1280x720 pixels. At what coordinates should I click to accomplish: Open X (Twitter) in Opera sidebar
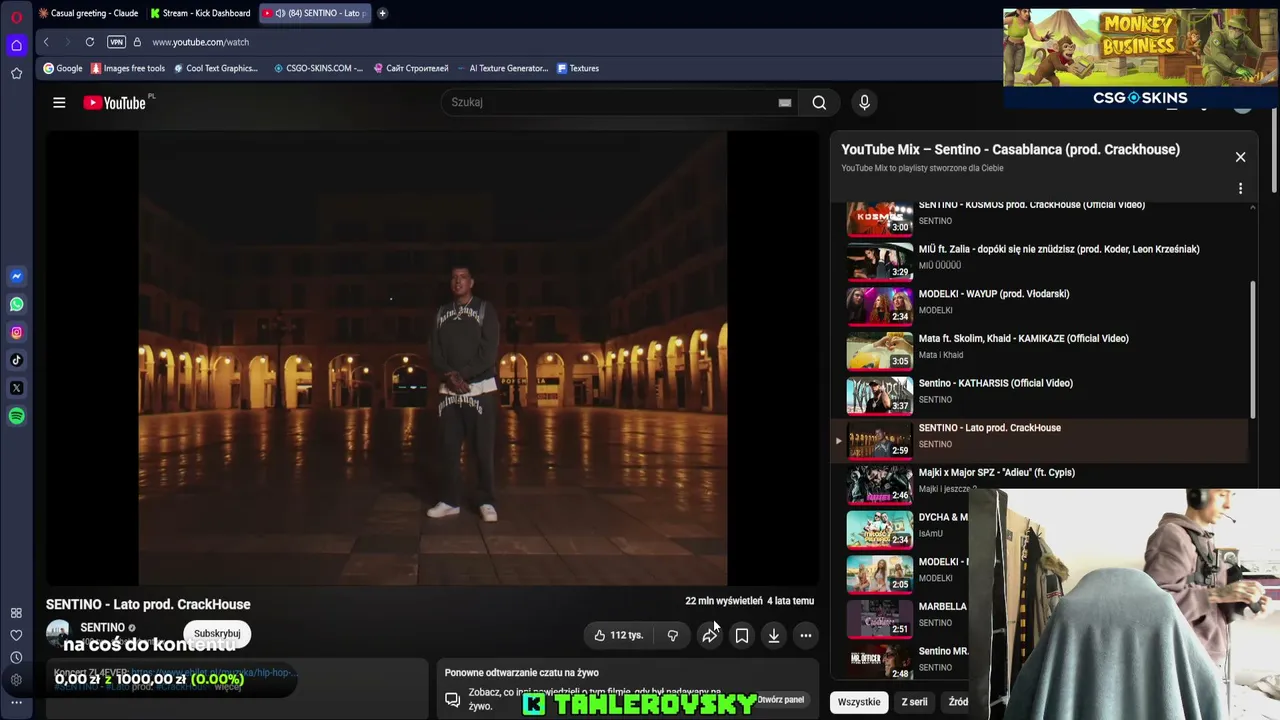[16, 388]
